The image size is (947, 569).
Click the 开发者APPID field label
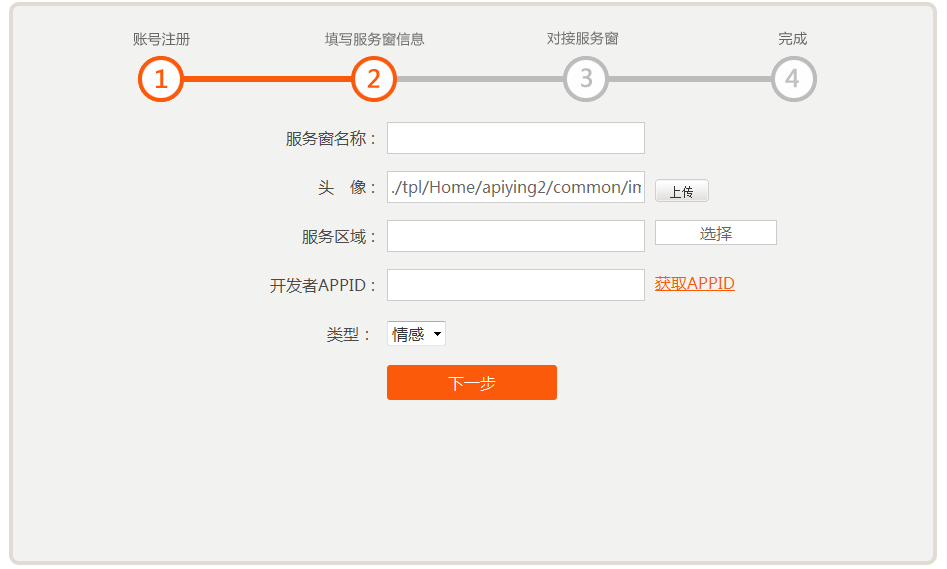tap(322, 286)
